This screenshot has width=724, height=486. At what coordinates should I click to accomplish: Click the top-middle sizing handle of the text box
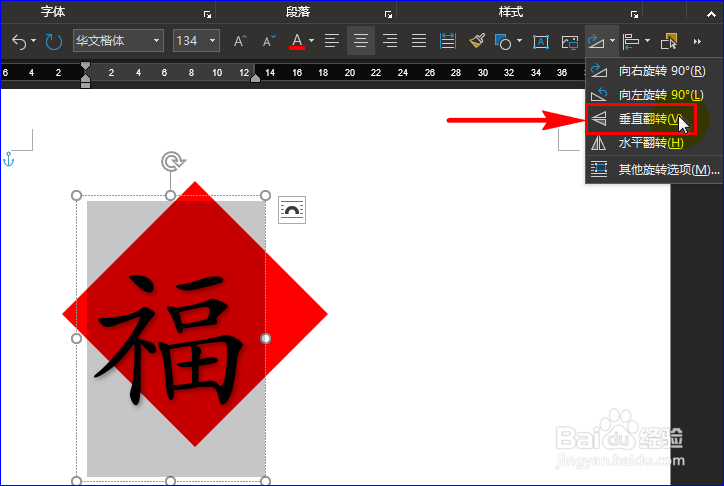click(170, 196)
